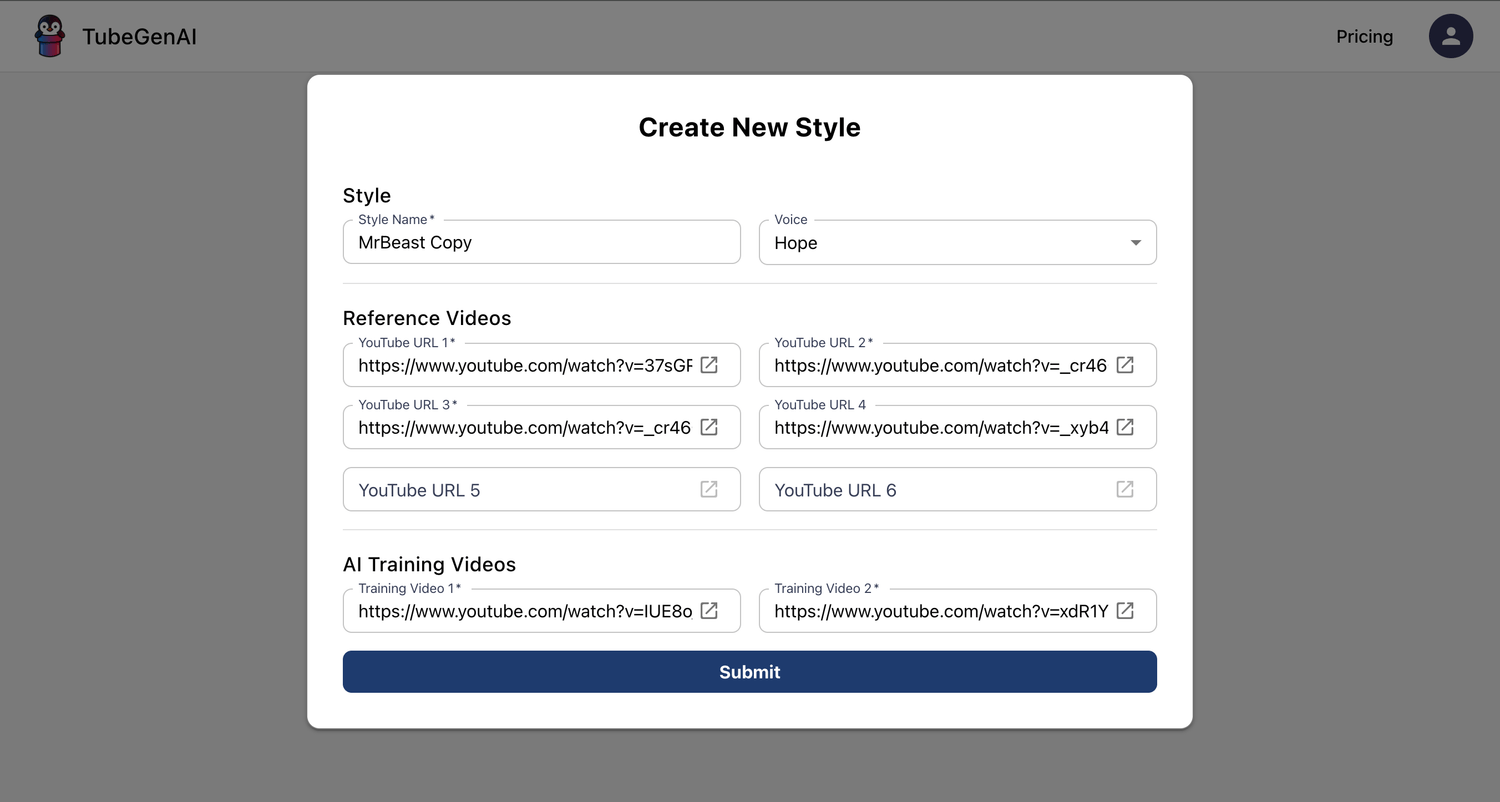Go to the Pricing page

[1364, 36]
